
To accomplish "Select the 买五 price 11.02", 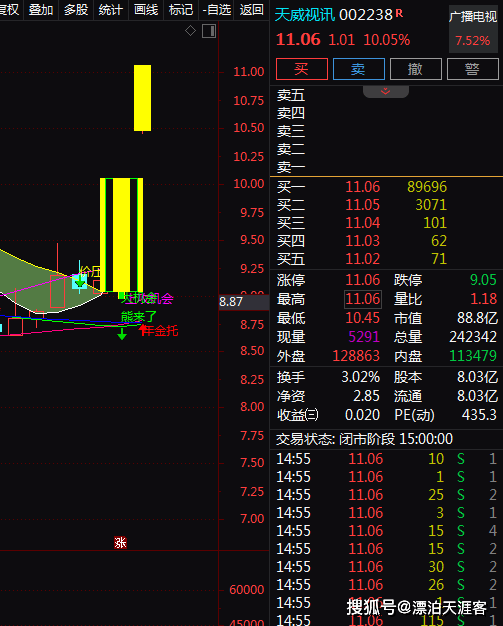I will pos(362,259).
